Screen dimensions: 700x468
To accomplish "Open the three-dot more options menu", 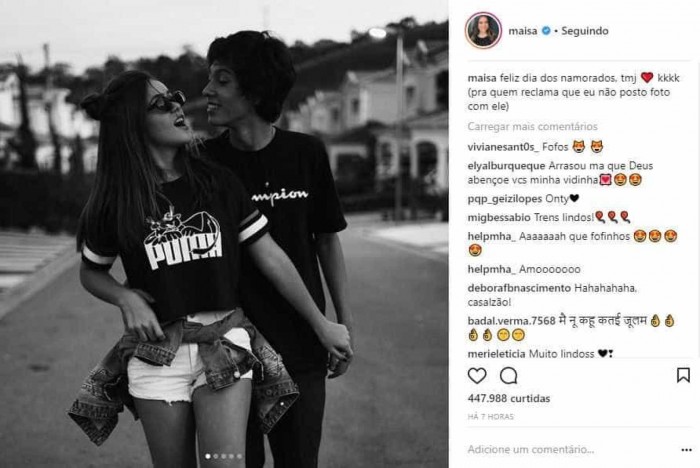I will (687, 450).
